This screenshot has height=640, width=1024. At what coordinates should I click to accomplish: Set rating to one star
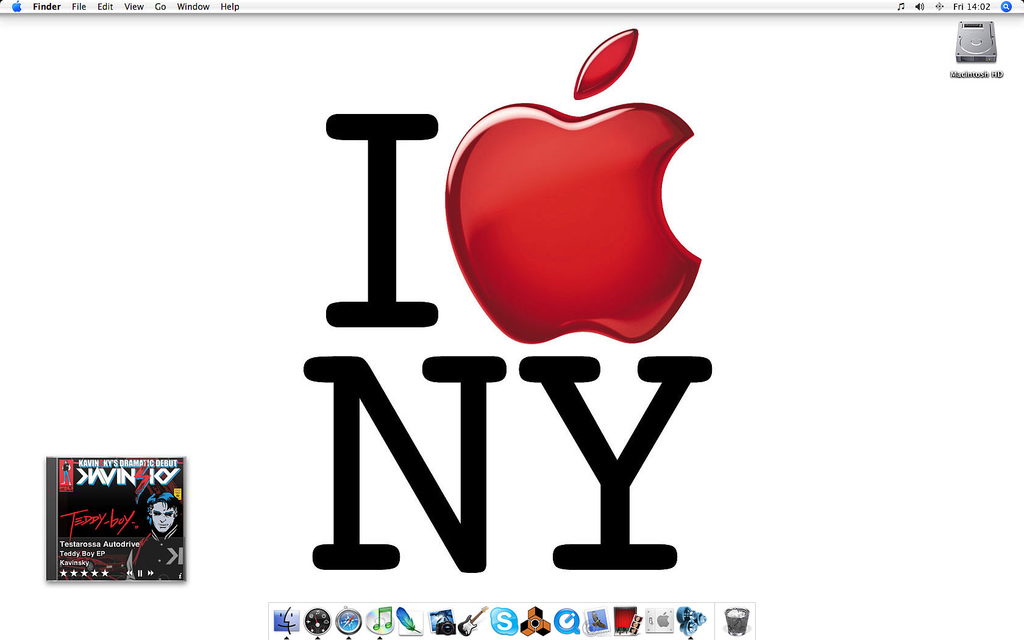click(x=63, y=573)
